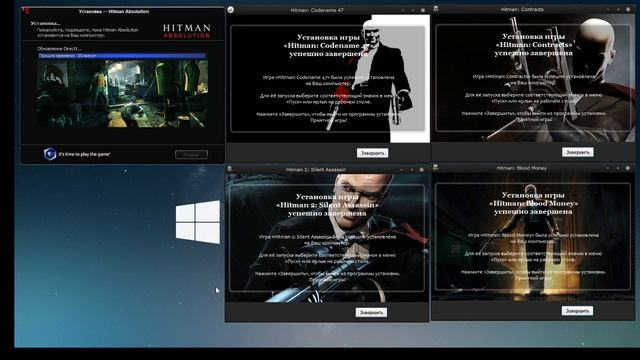This screenshot has height=360, width=640.
Task: Click the title bar icon of Hitman: Blood Money
Action: 436,168
